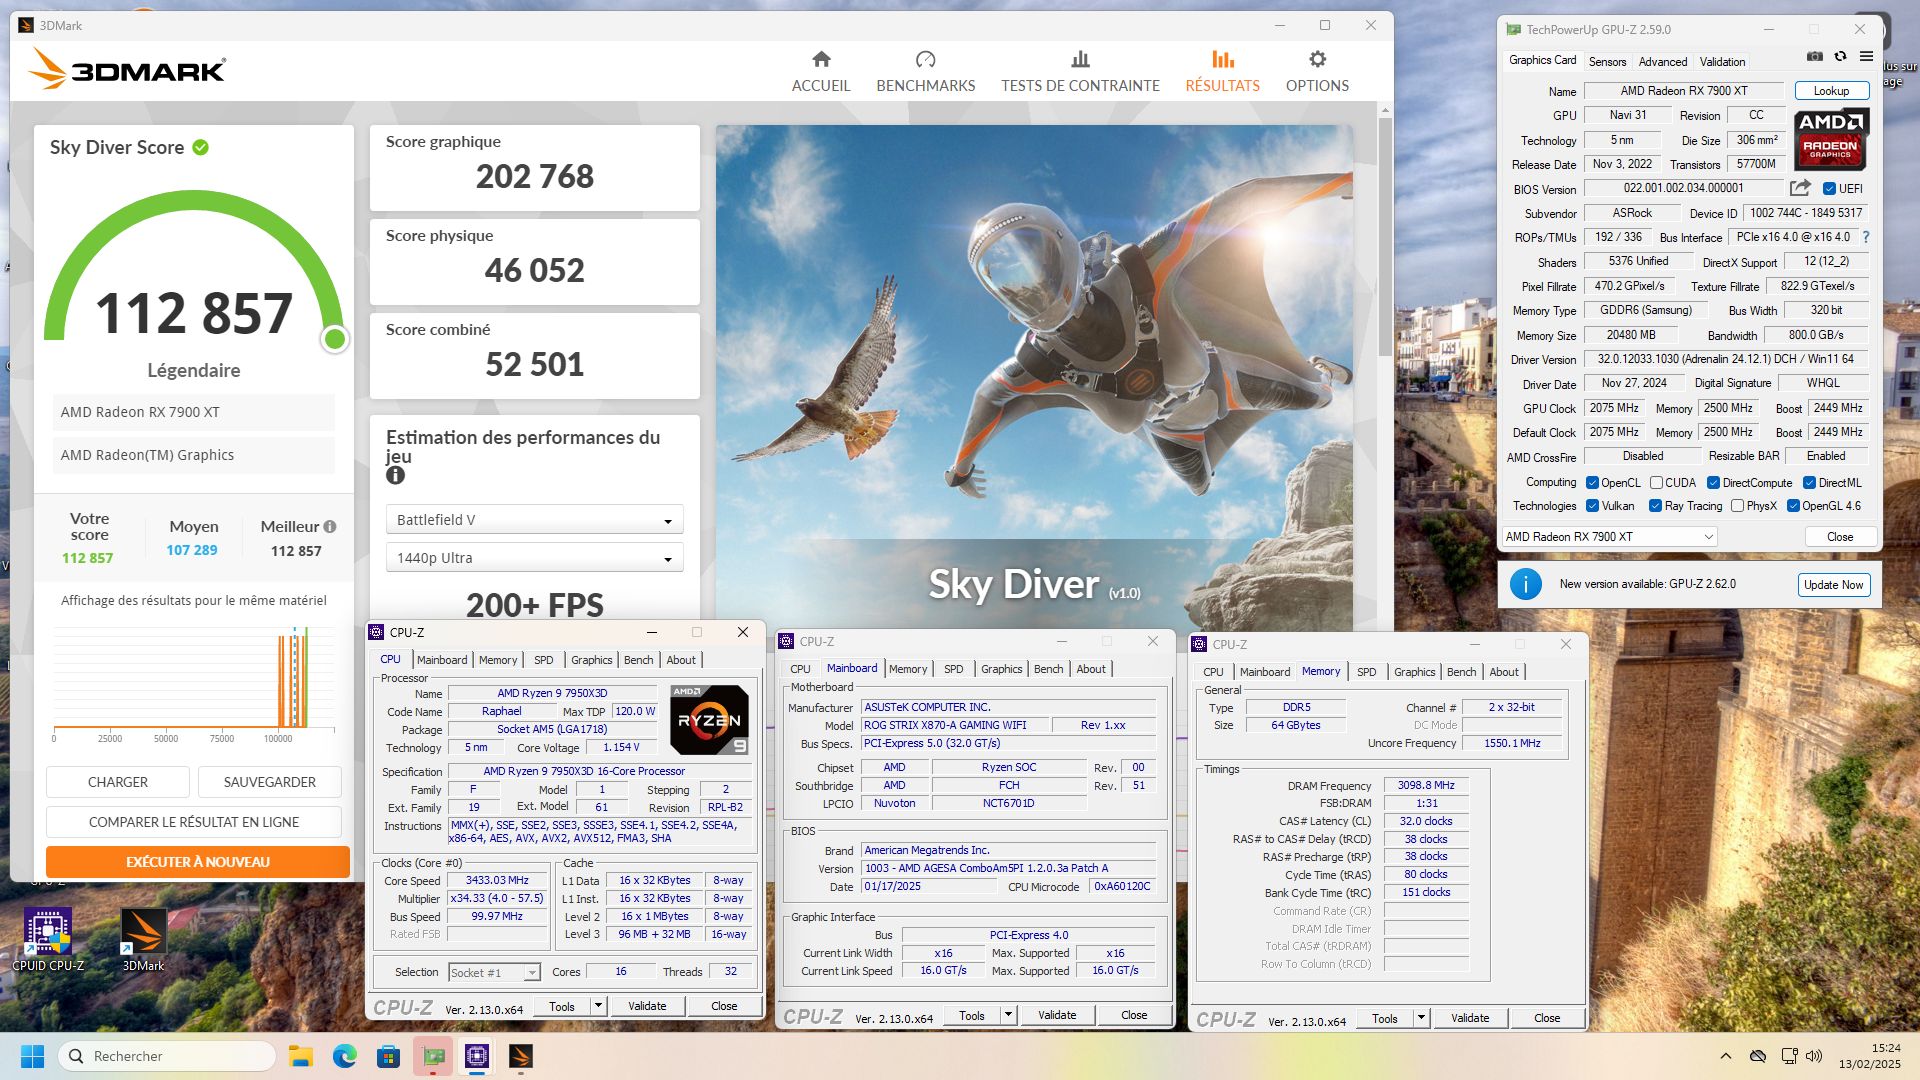Open SPD tab in CPU-Z Memory window
Viewport: 1920px width, 1080px height.
click(1366, 672)
